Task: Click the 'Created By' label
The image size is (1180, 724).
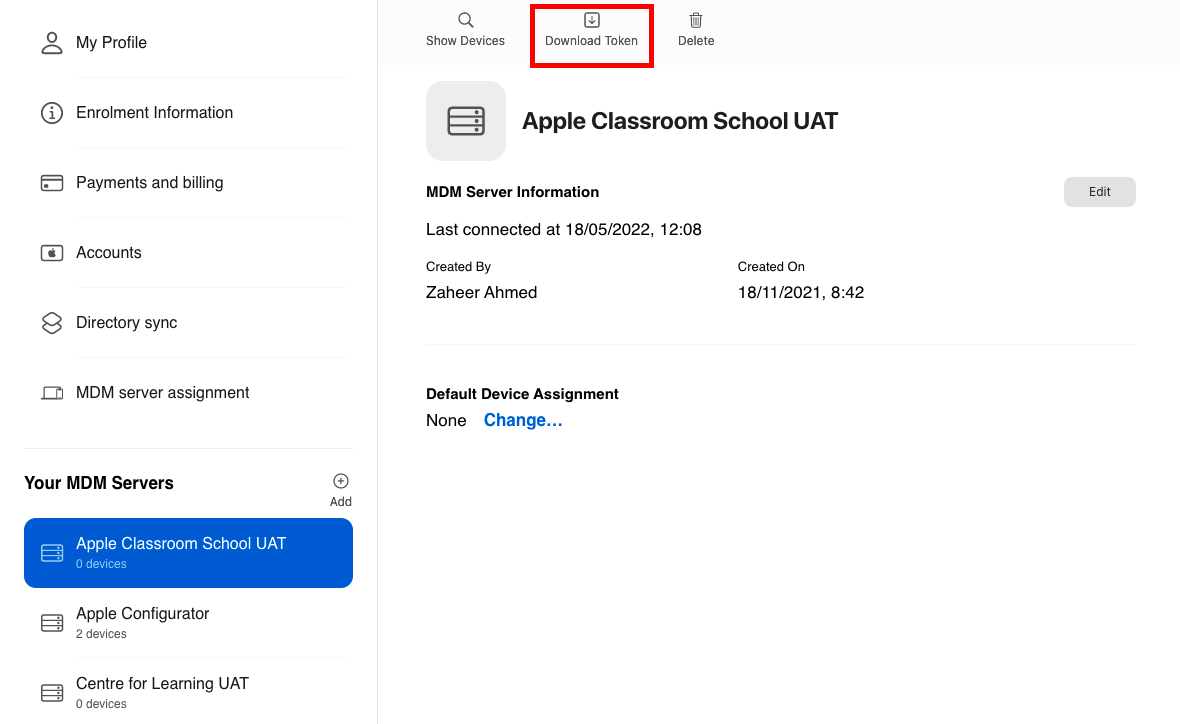Action: (458, 267)
